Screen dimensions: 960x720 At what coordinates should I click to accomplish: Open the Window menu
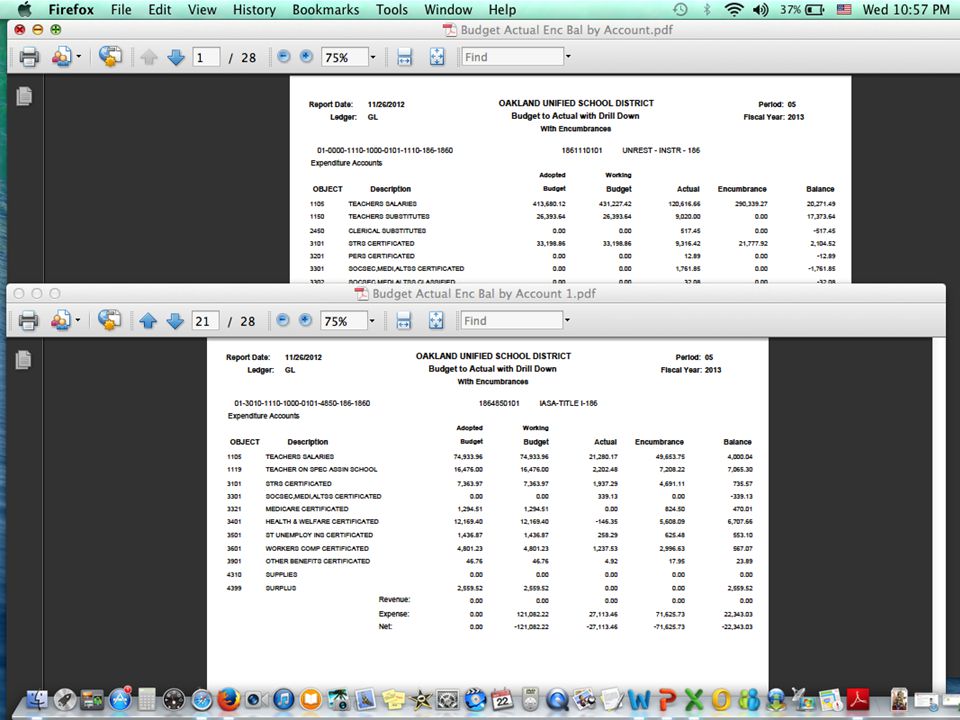click(x=448, y=10)
